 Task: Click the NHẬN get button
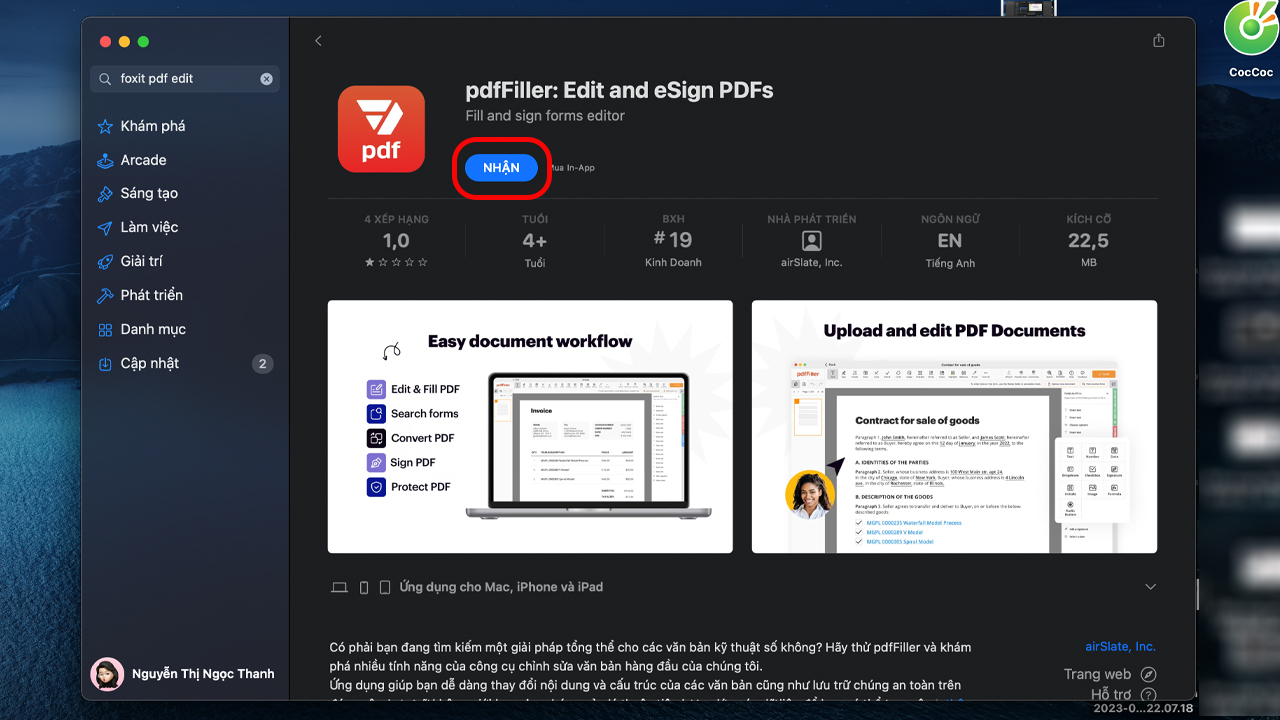[x=501, y=168]
